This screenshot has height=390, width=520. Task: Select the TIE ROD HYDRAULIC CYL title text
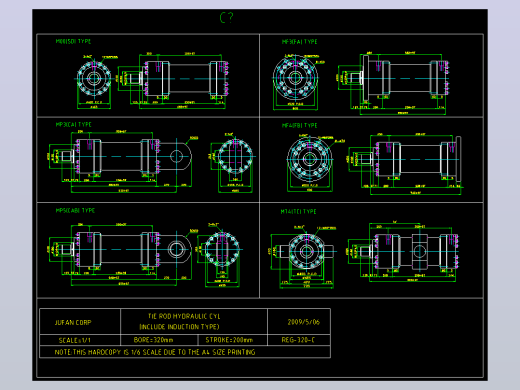(x=184, y=316)
